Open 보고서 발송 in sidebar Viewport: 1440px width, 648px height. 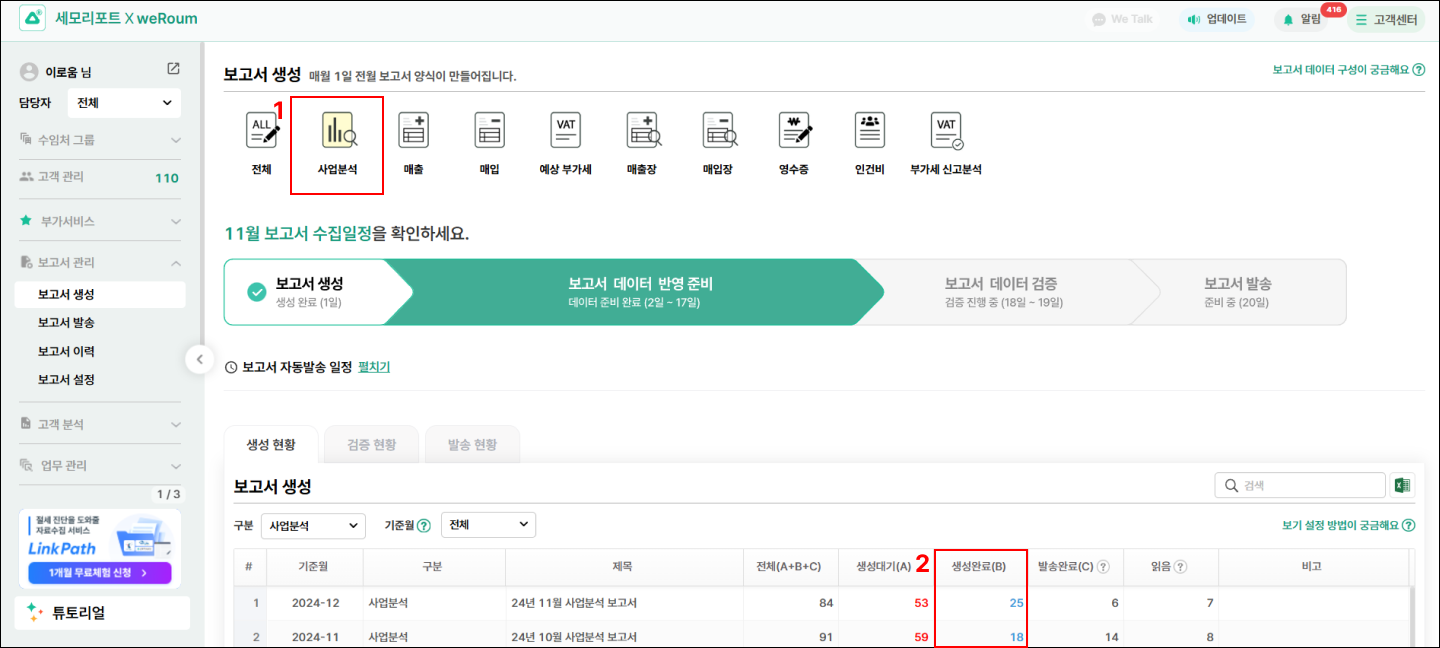click(x=66, y=323)
